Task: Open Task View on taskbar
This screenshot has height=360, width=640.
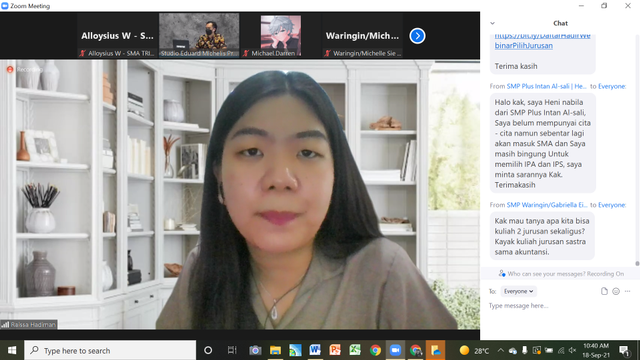Action: coord(232,350)
